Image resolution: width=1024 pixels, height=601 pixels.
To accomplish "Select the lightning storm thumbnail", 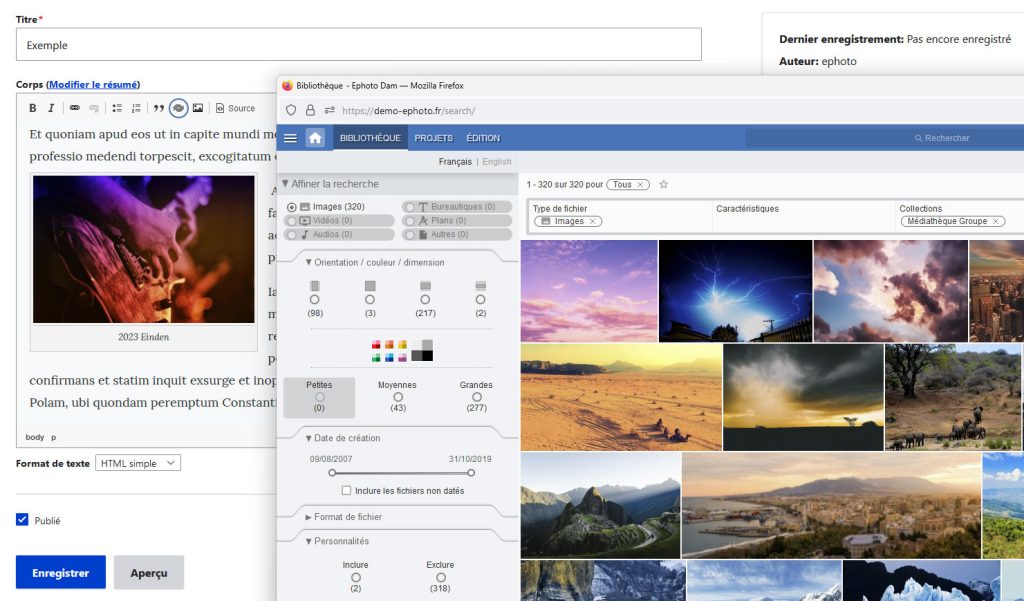I will (x=735, y=291).
